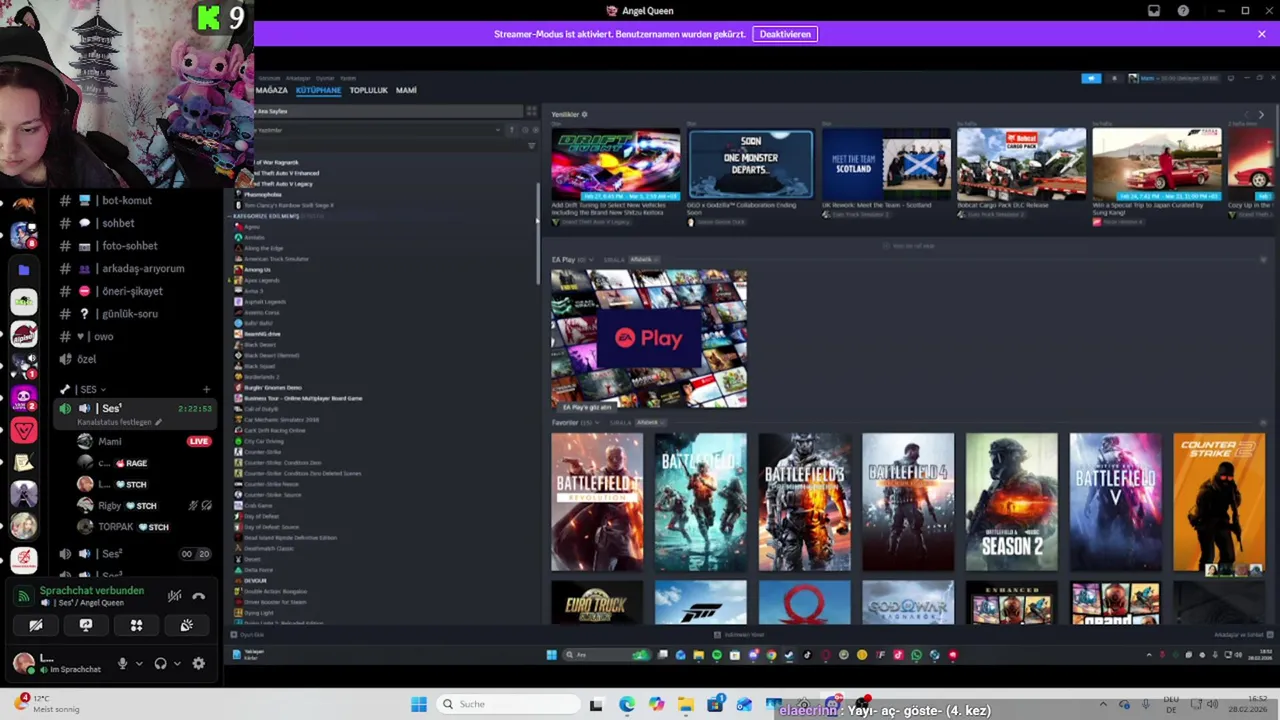Open Bobcat Cargo Pack news card
The width and height of the screenshot is (1280, 720).
[x=1021, y=163]
